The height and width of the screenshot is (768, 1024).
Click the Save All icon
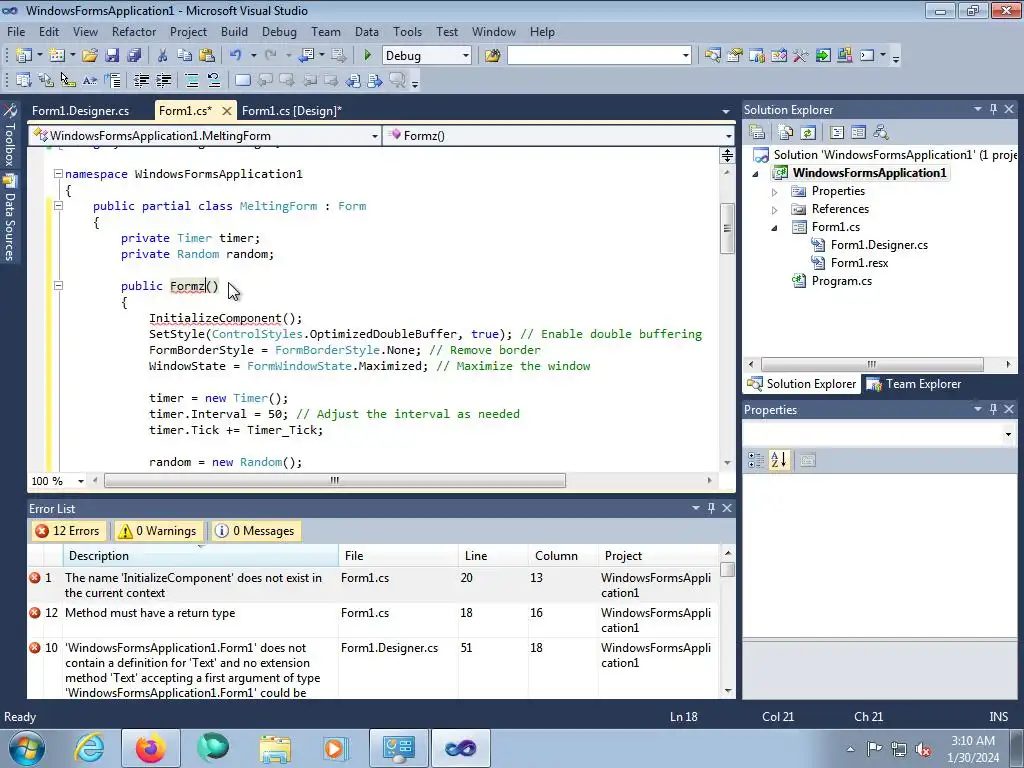click(135, 56)
